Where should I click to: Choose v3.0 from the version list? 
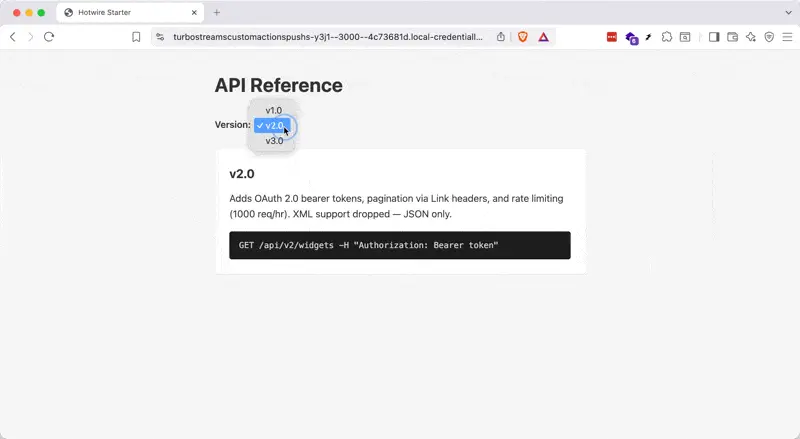pyautogui.click(x=273, y=141)
